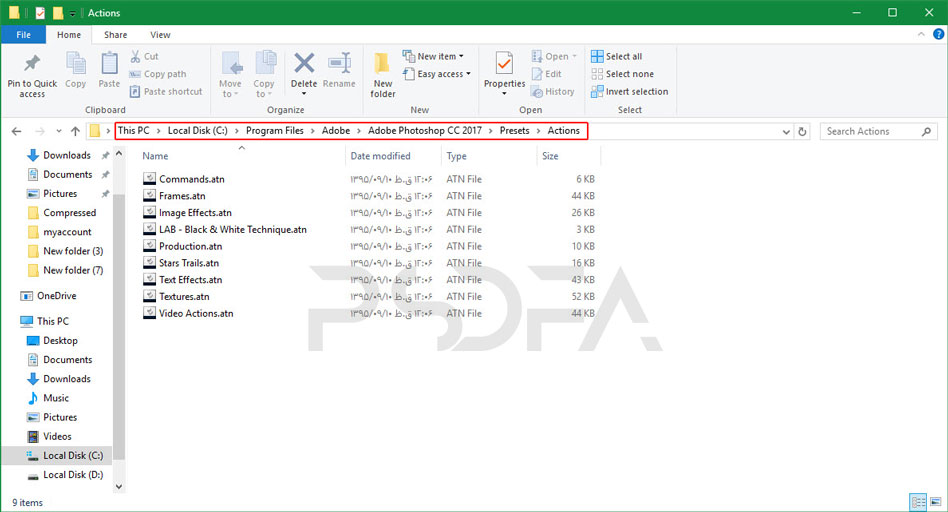The height and width of the screenshot is (512, 948).
Task: Click Invert selection
Action: pos(629,91)
